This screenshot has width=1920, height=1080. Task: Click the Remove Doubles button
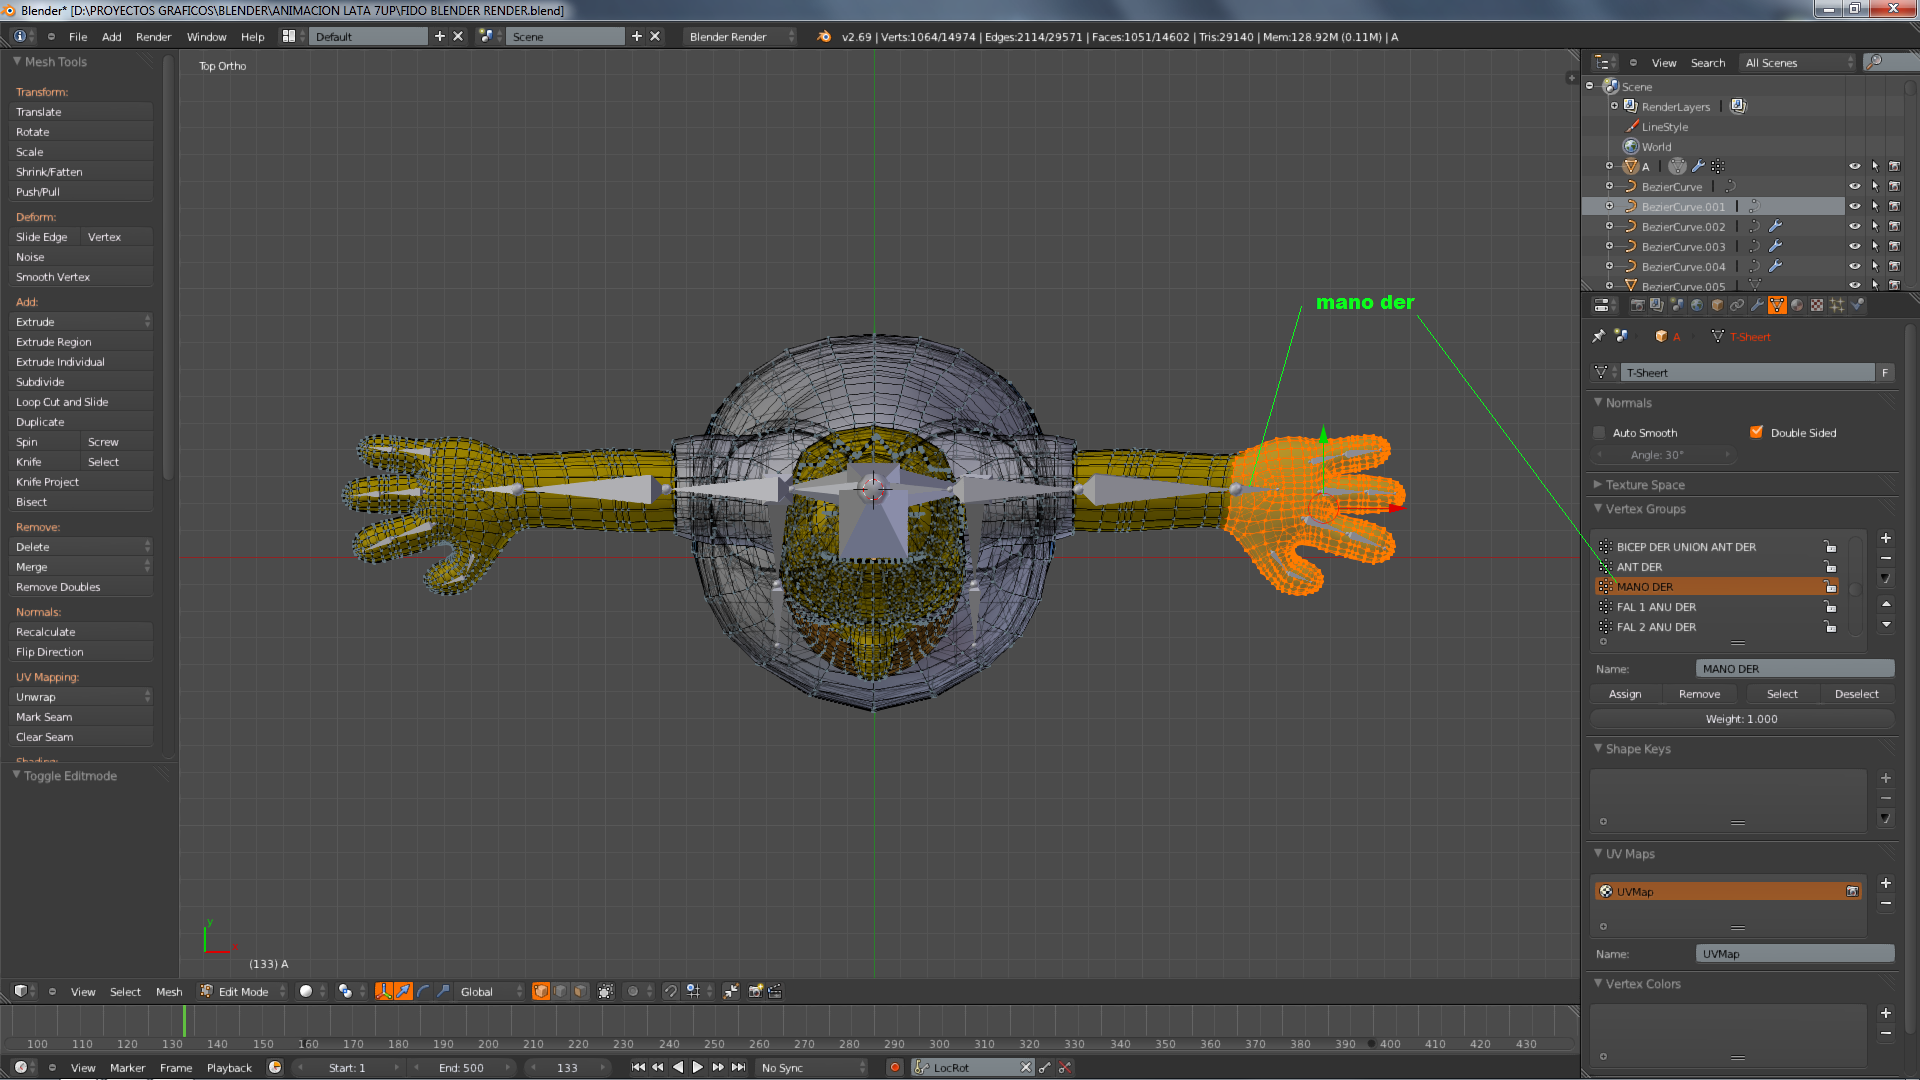(x=58, y=587)
